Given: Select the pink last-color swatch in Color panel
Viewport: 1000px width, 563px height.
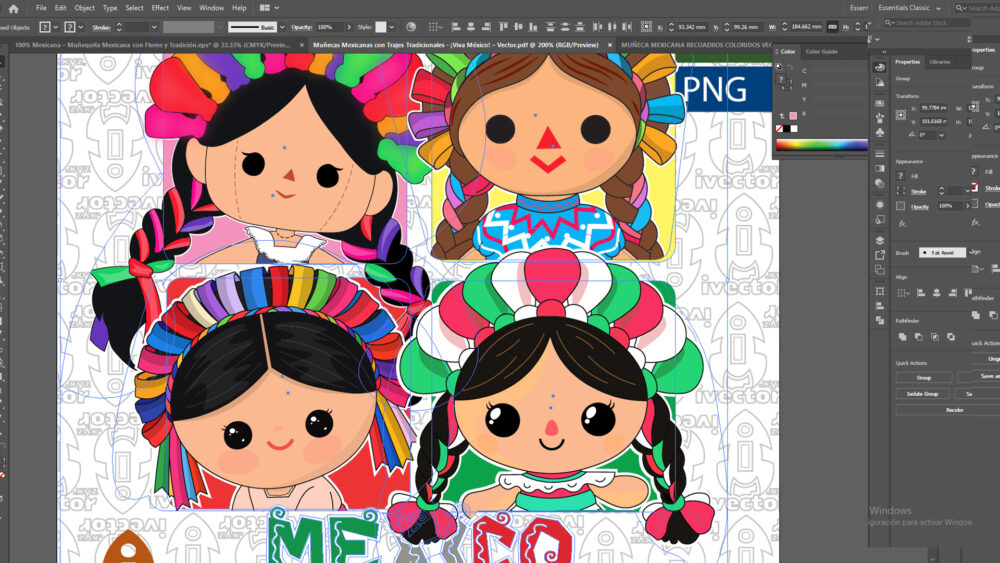Looking at the screenshot, I should pyautogui.click(x=793, y=115).
